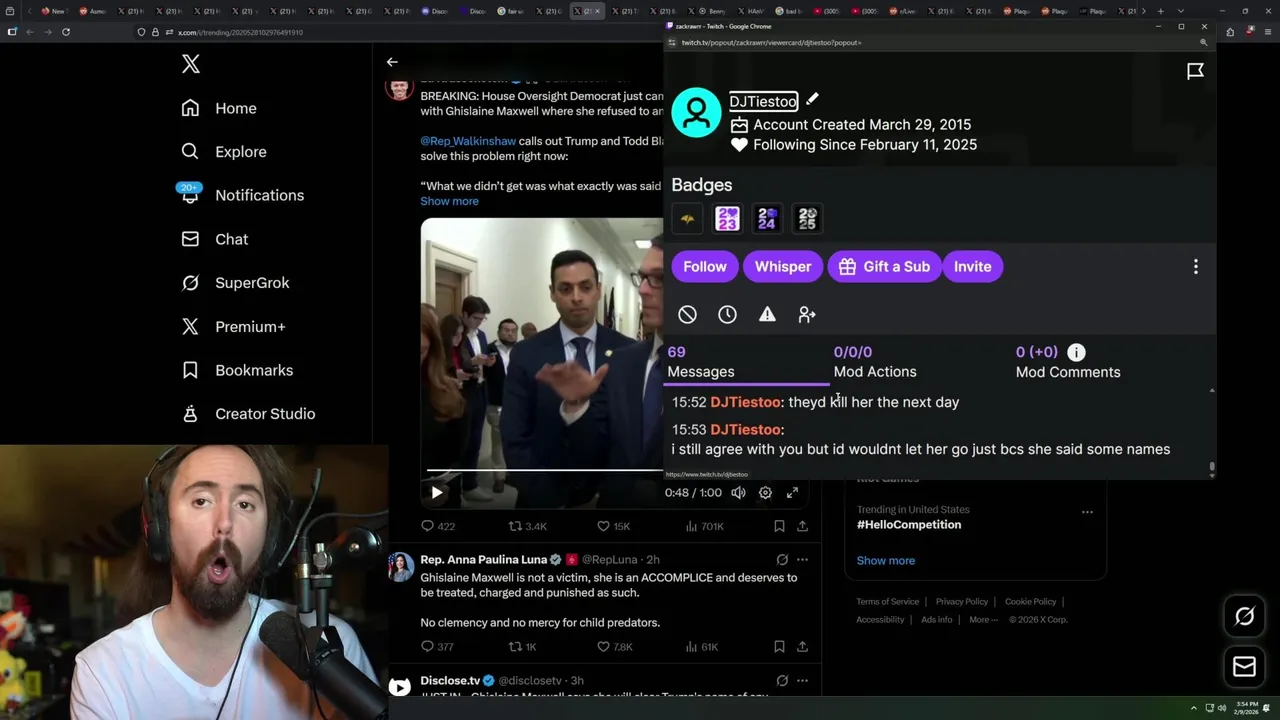The image size is (1280, 720).
Task: Open Rep. Anna Paulina Luna profile name
Action: pyautogui.click(x=483, y=559)
